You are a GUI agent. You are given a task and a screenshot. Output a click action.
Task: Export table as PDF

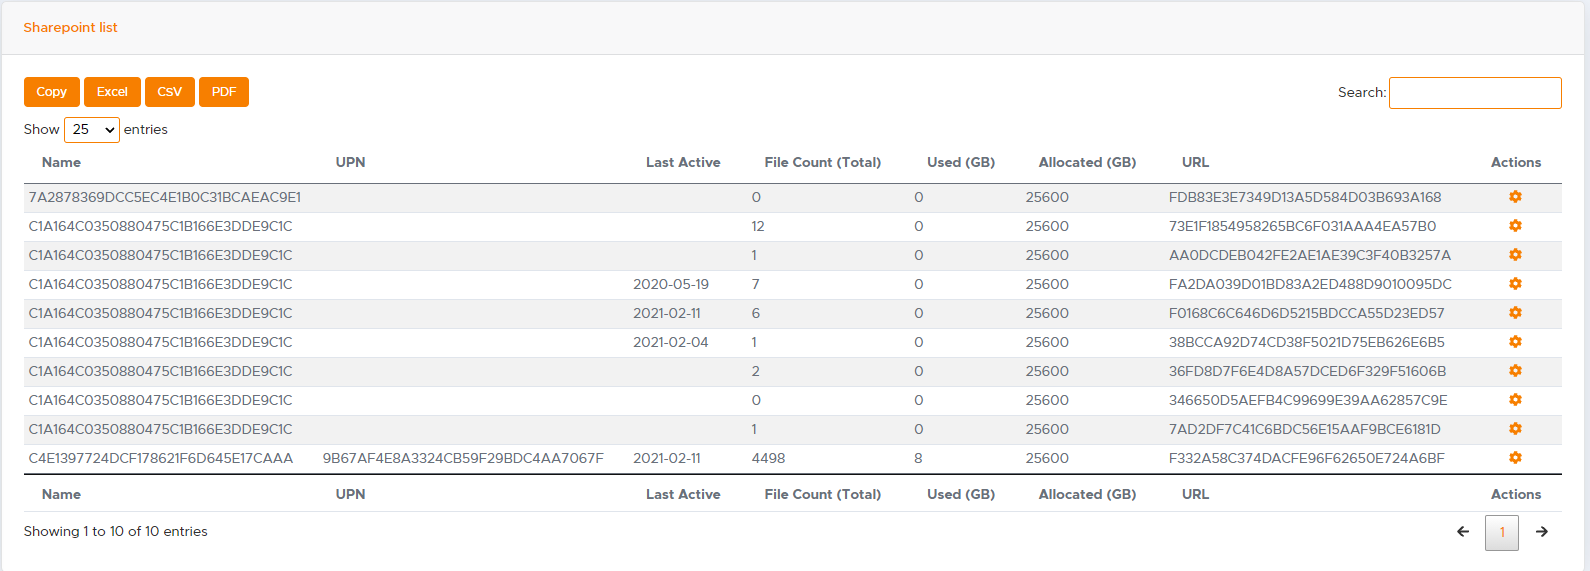224,92
